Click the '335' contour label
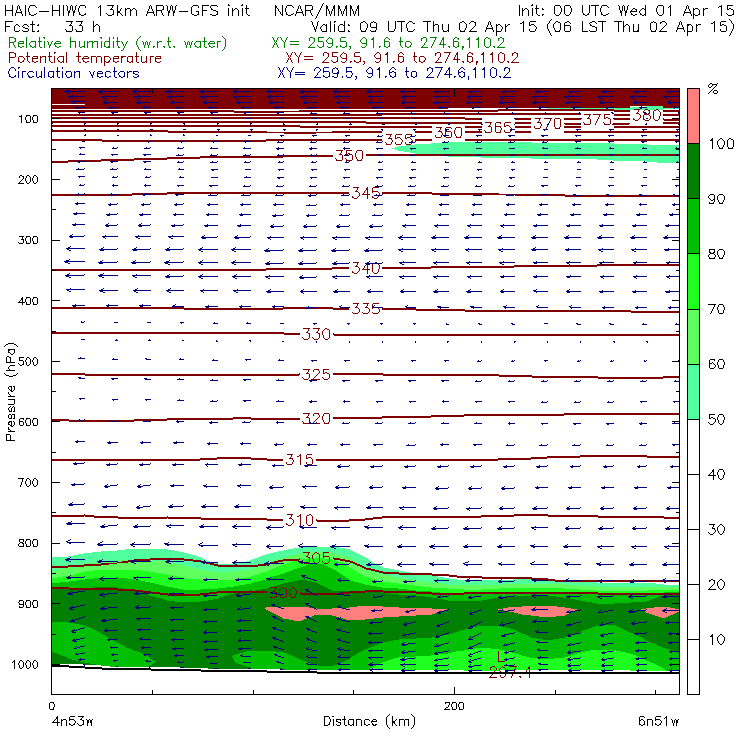The height and width of the screenshot is (740, 740). (366, 309)
